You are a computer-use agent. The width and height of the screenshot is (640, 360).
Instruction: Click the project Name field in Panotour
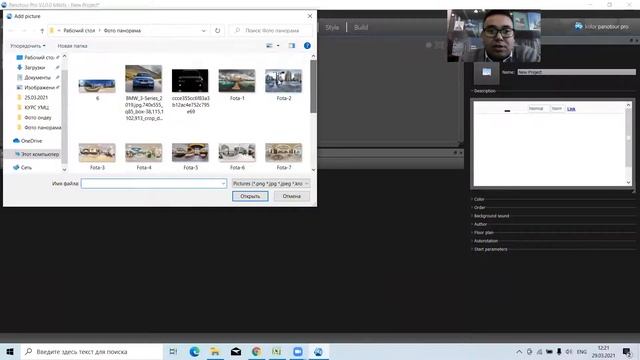click(576, 72)
